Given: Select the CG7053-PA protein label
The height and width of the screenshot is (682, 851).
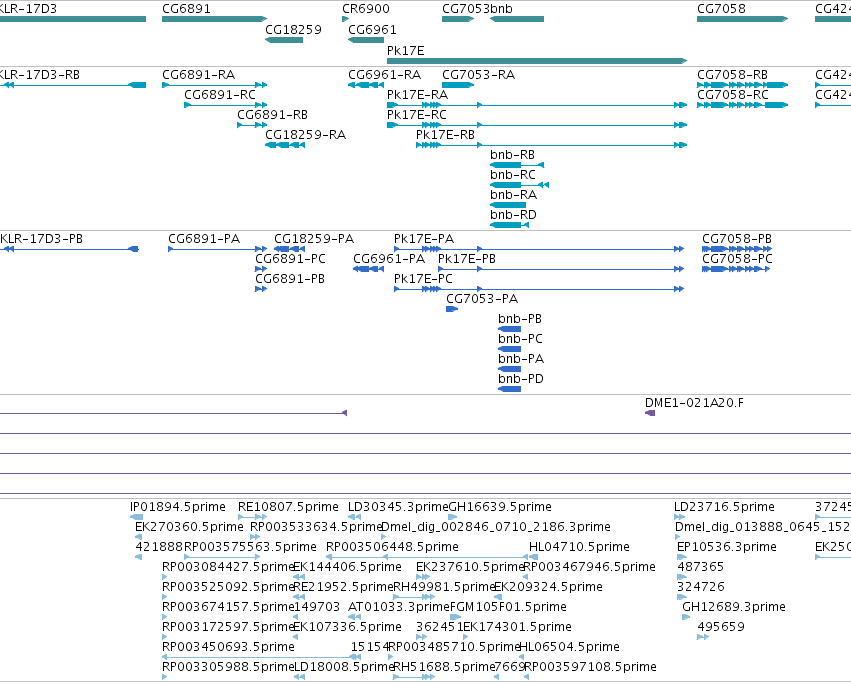Looking at the screenshot, I should click(482, 298).
